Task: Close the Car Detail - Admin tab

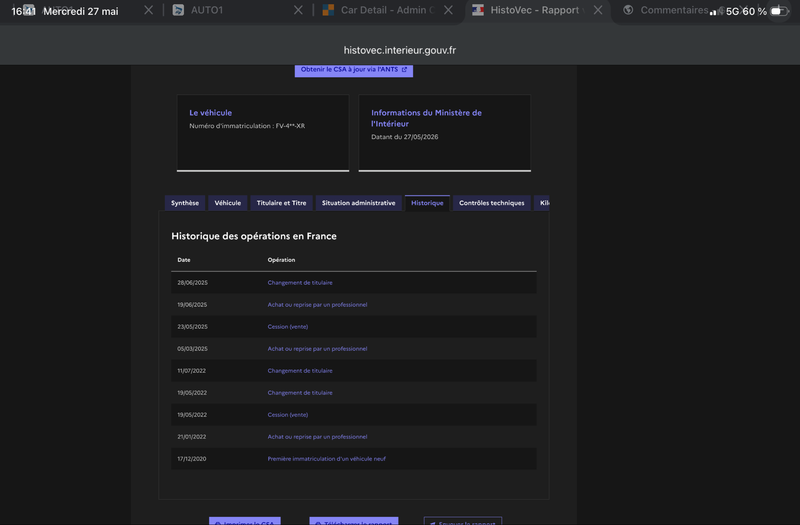Action: pos(448,10)
